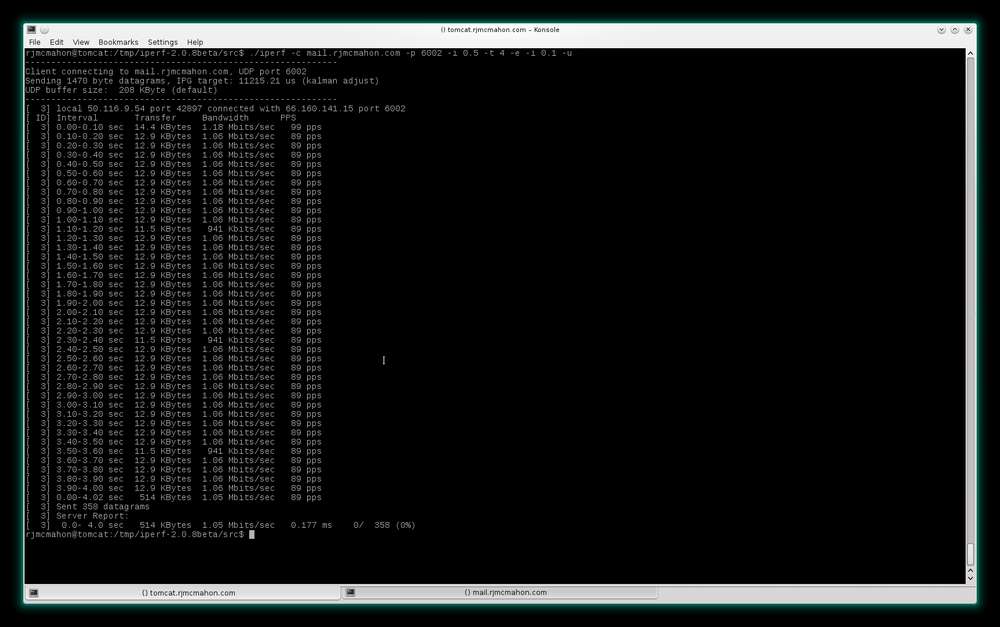Screen dimensions: 1000x627
Task: Click the terminal icon on mail tab
Action: (350, 592)
